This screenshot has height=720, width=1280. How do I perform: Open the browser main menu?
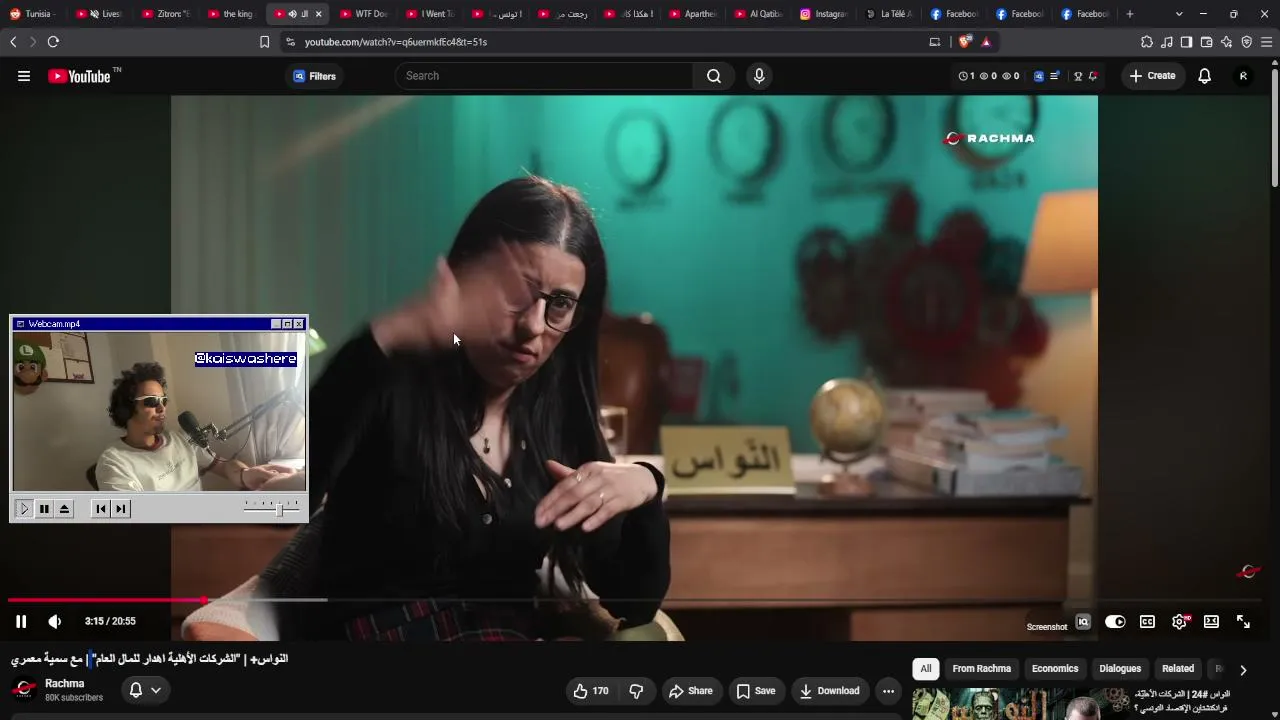pos(1266,42)
